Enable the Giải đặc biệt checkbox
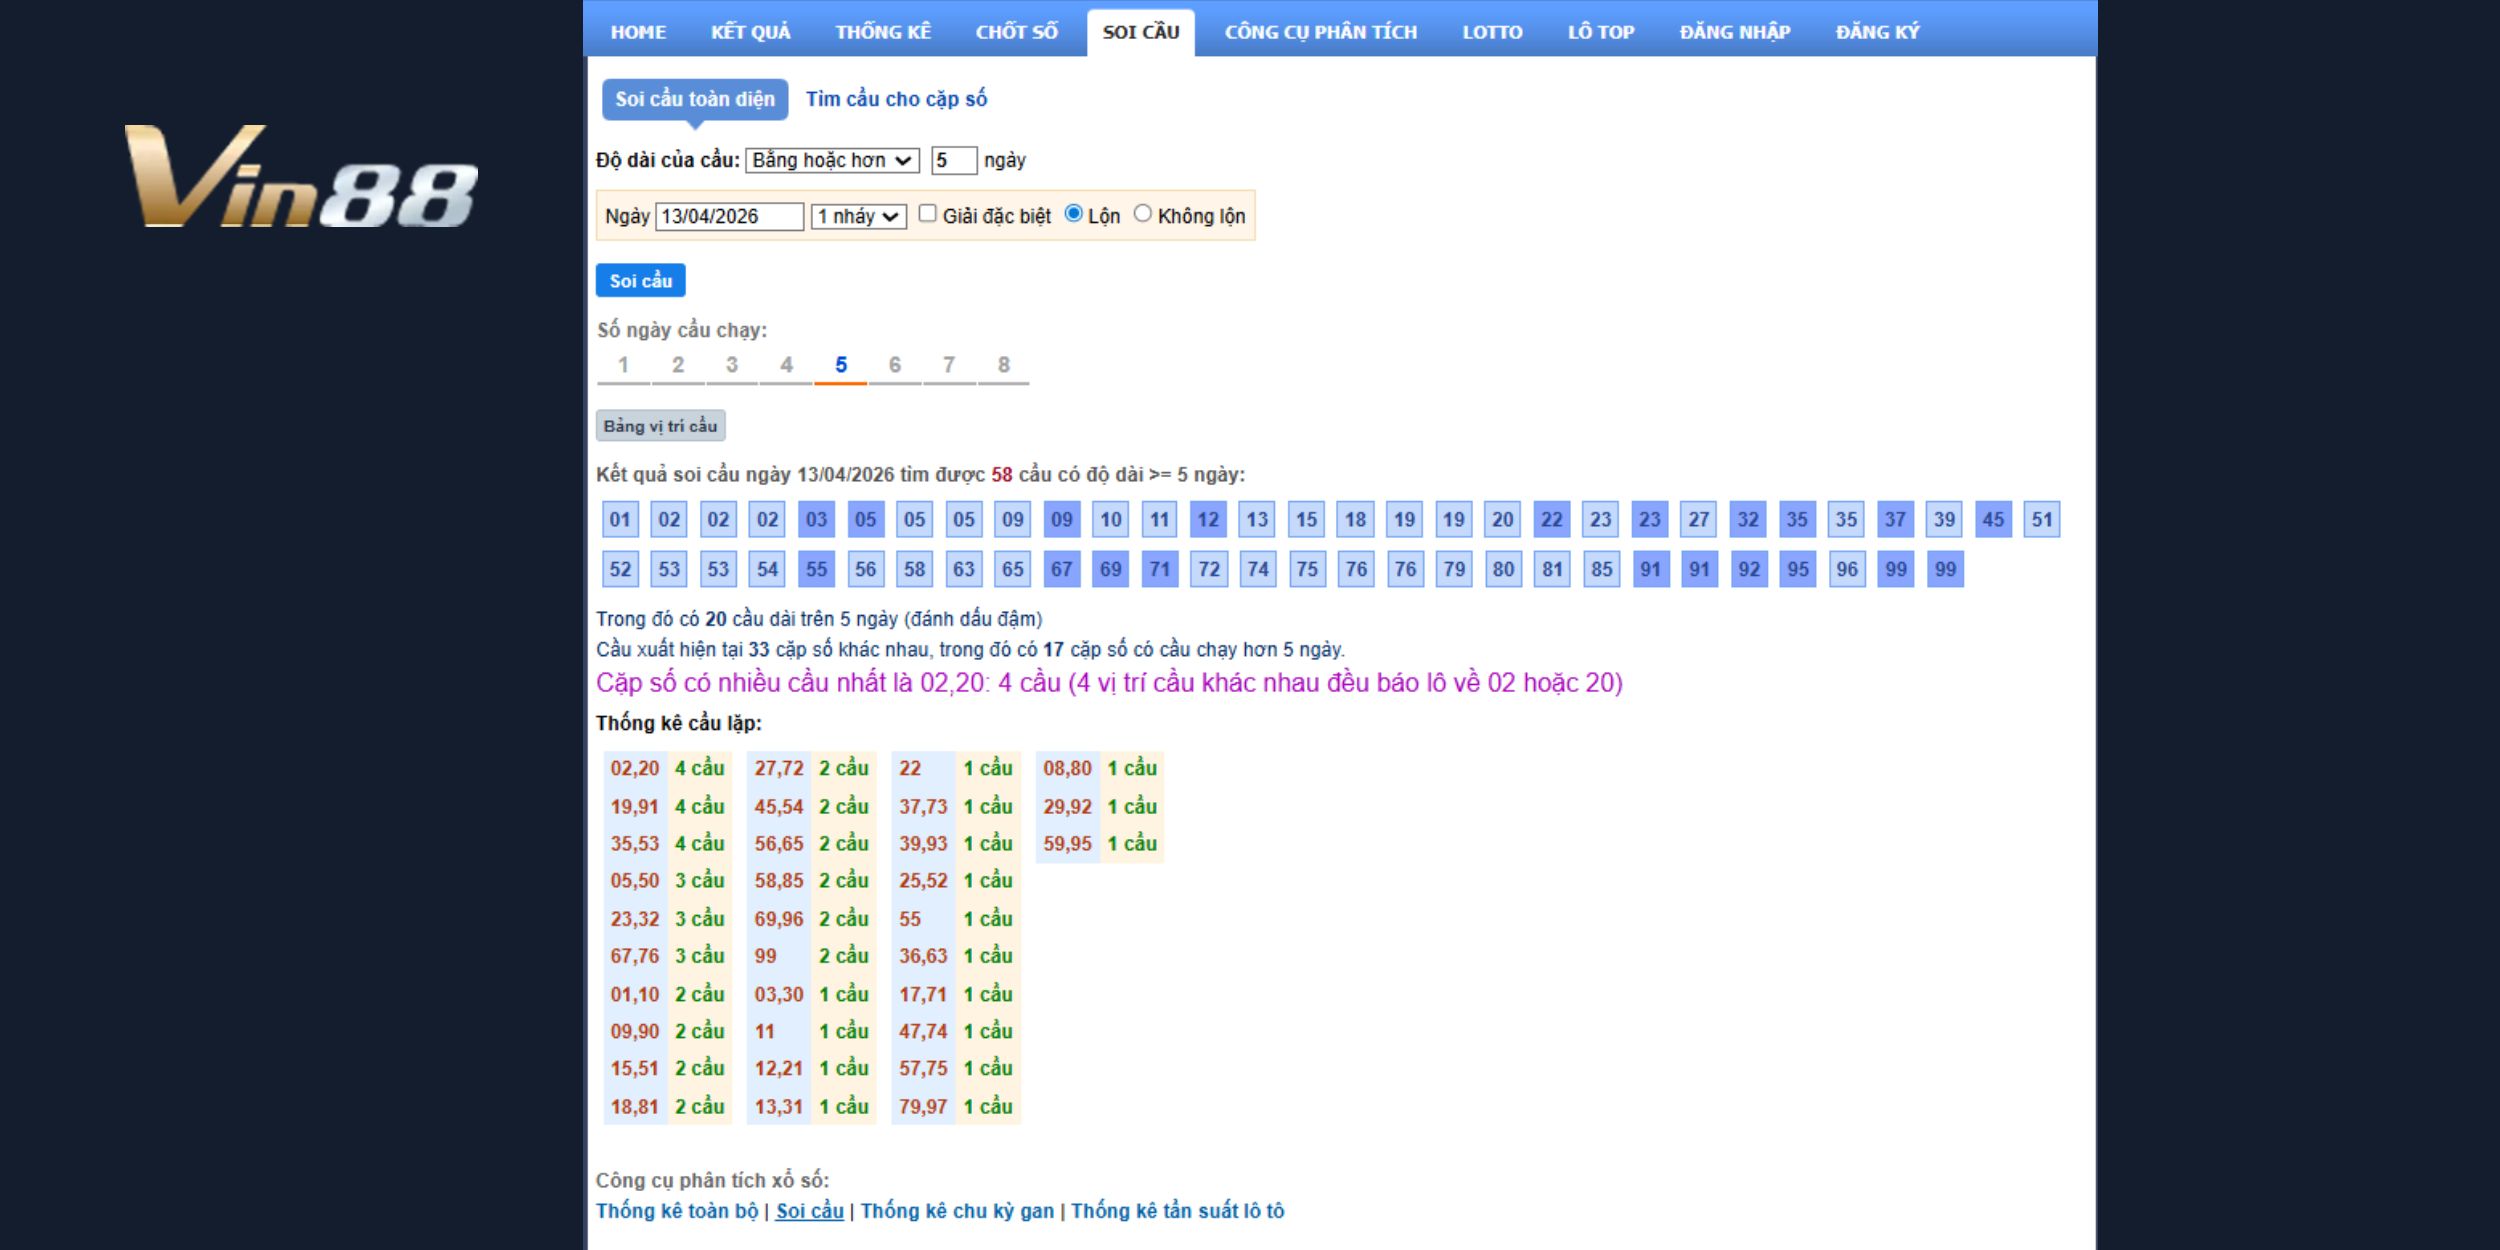 pyautogui.click(x=927, y=214)
